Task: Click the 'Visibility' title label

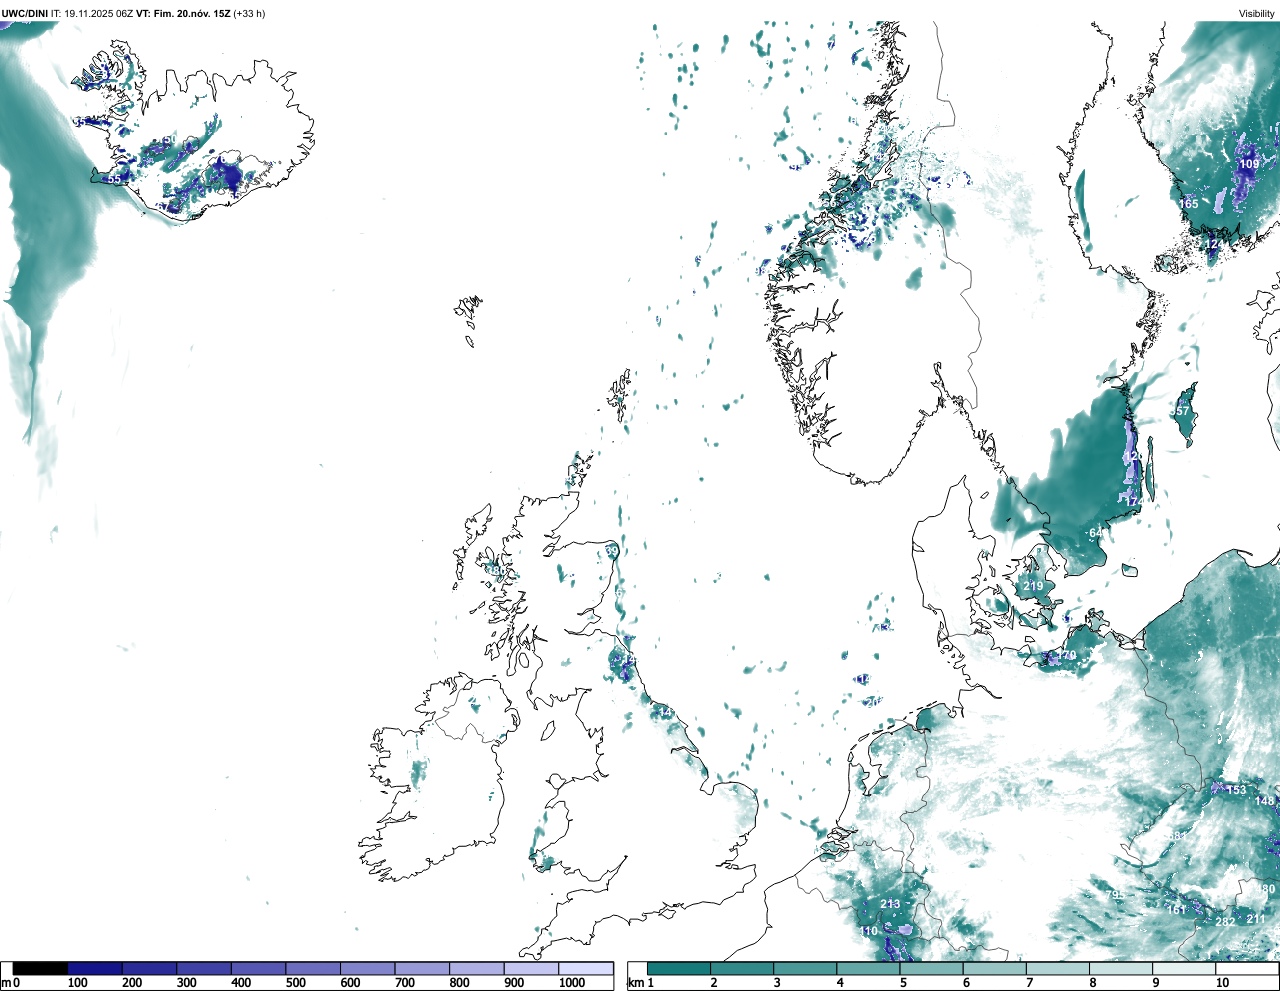Action: coord(1256,14)
